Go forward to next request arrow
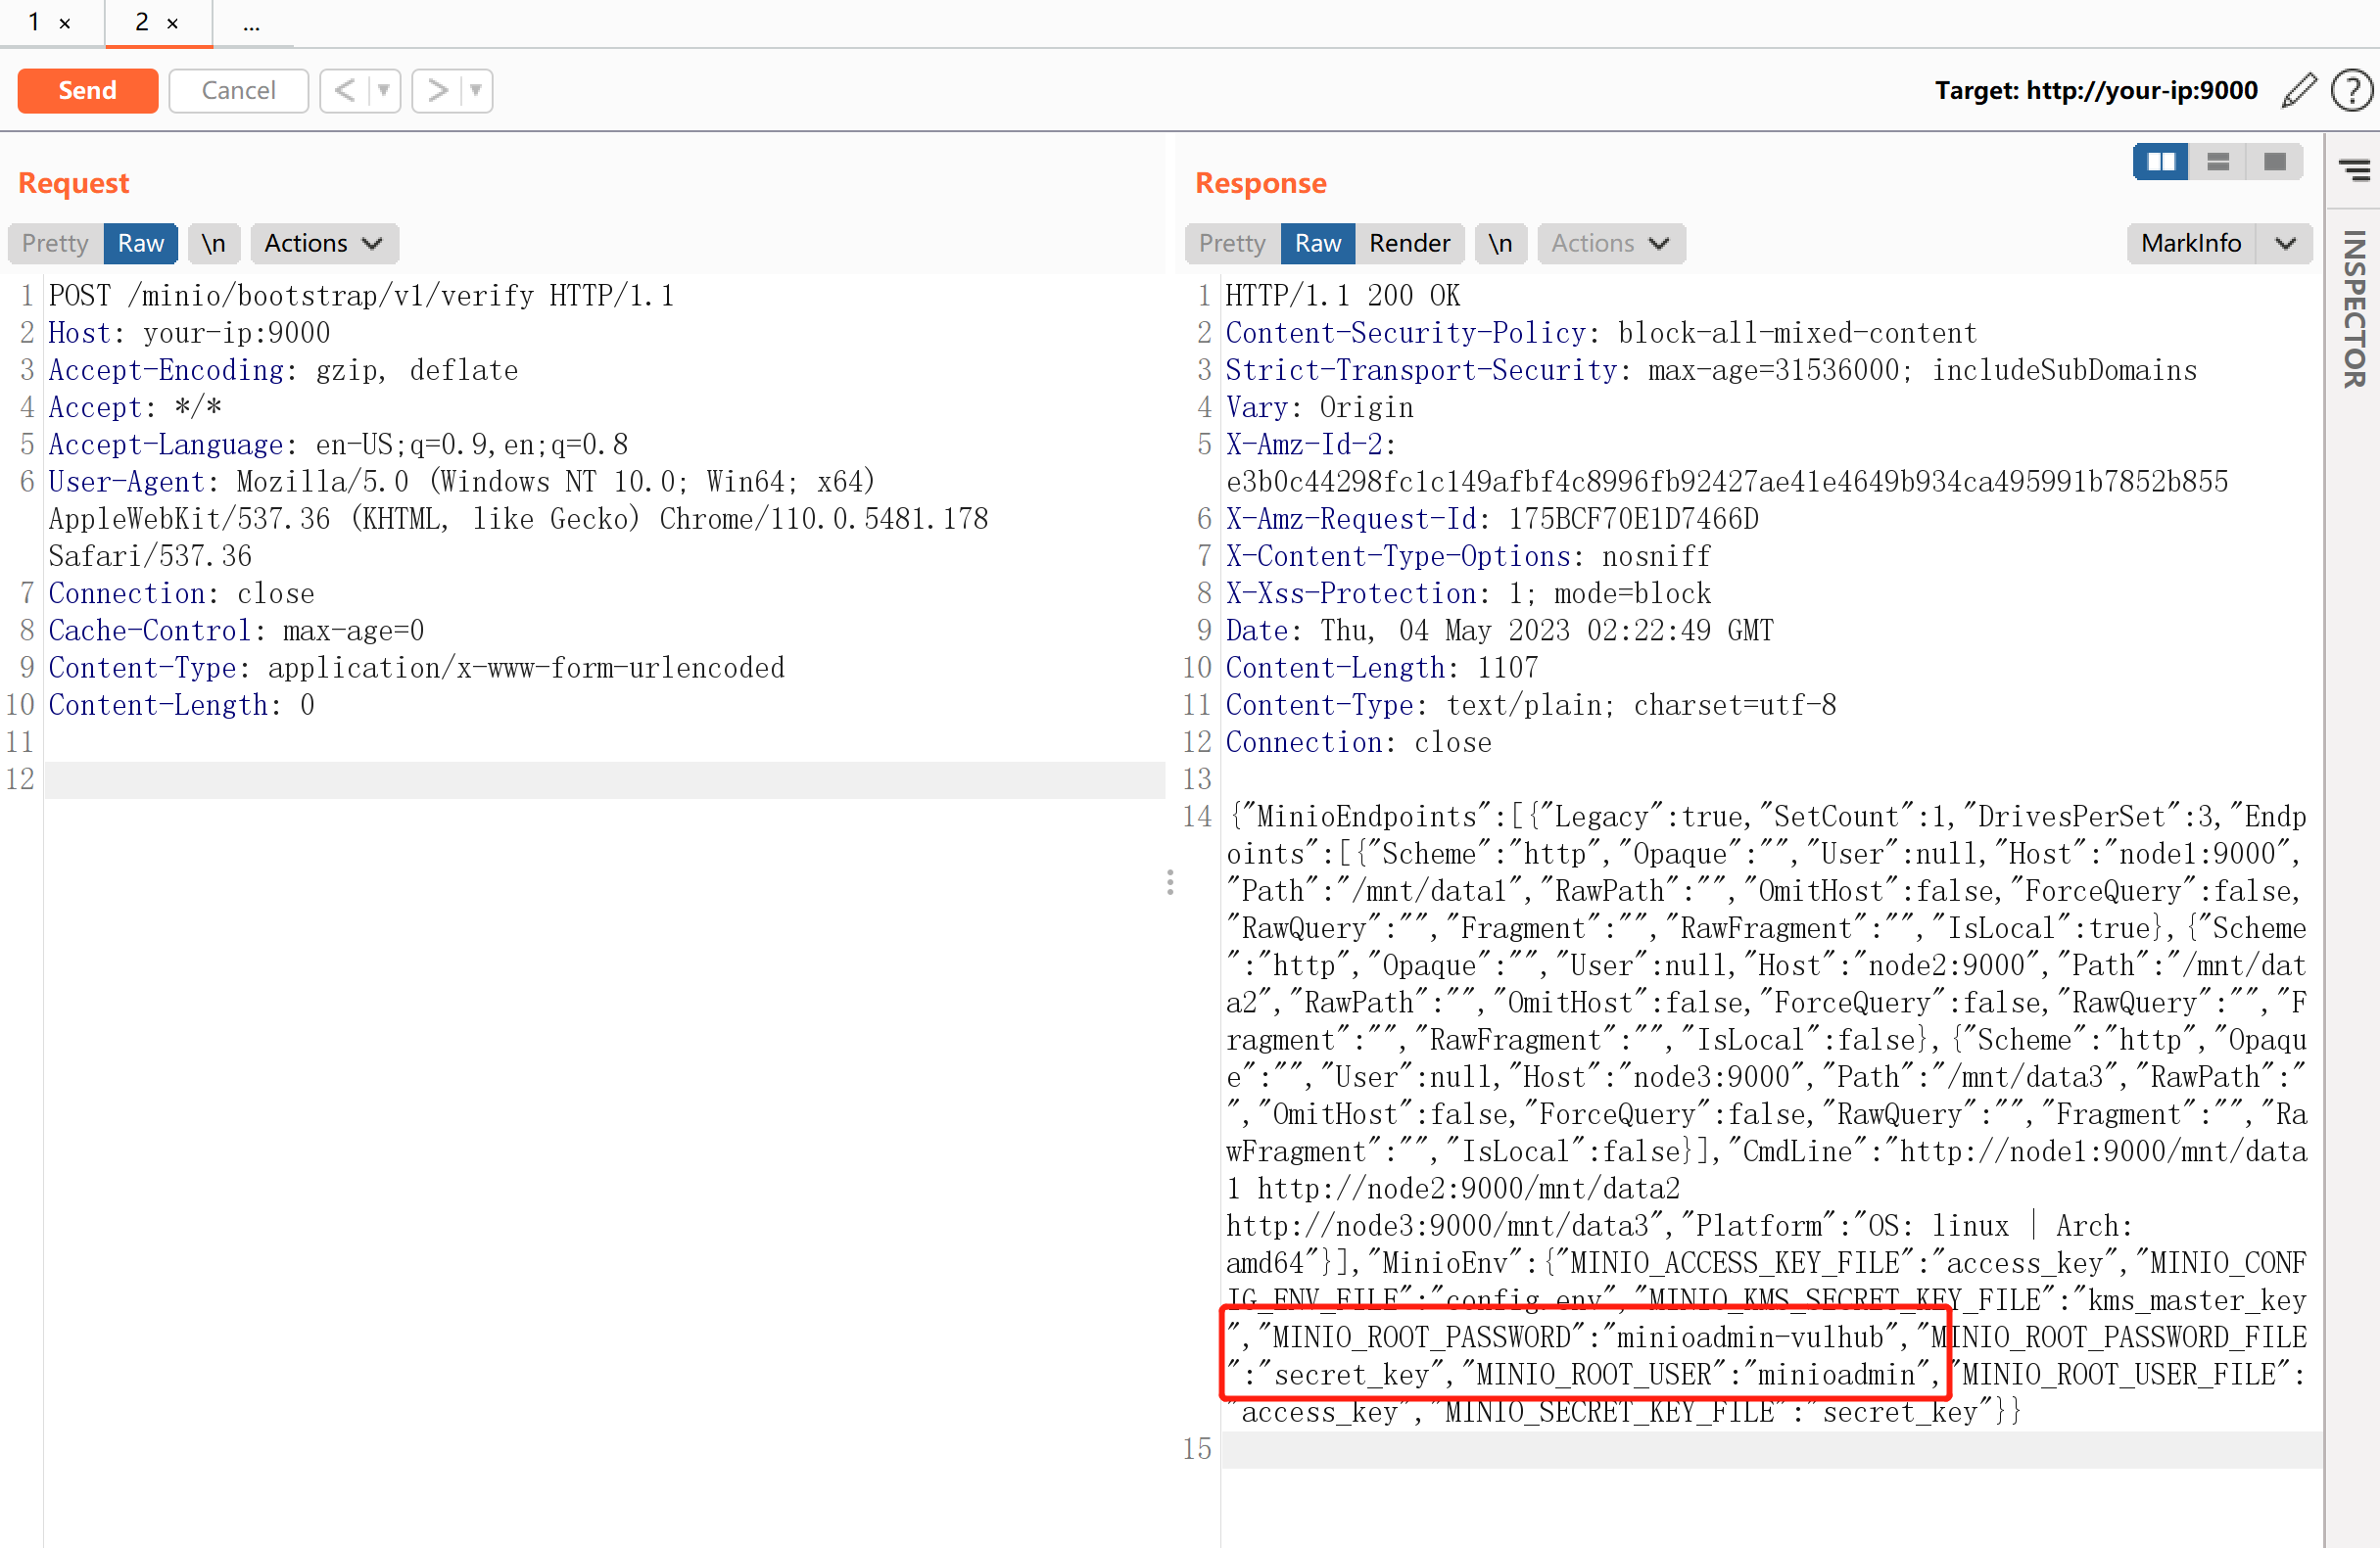 pos(437,90)
